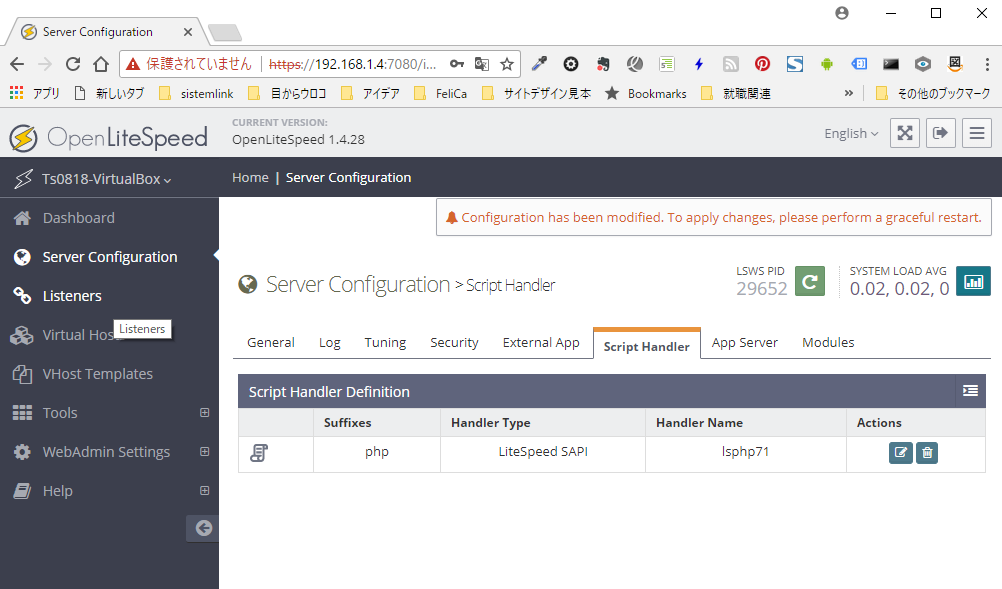Click the Dashboard home icon

pyautogui.click(x=22, y=218)
